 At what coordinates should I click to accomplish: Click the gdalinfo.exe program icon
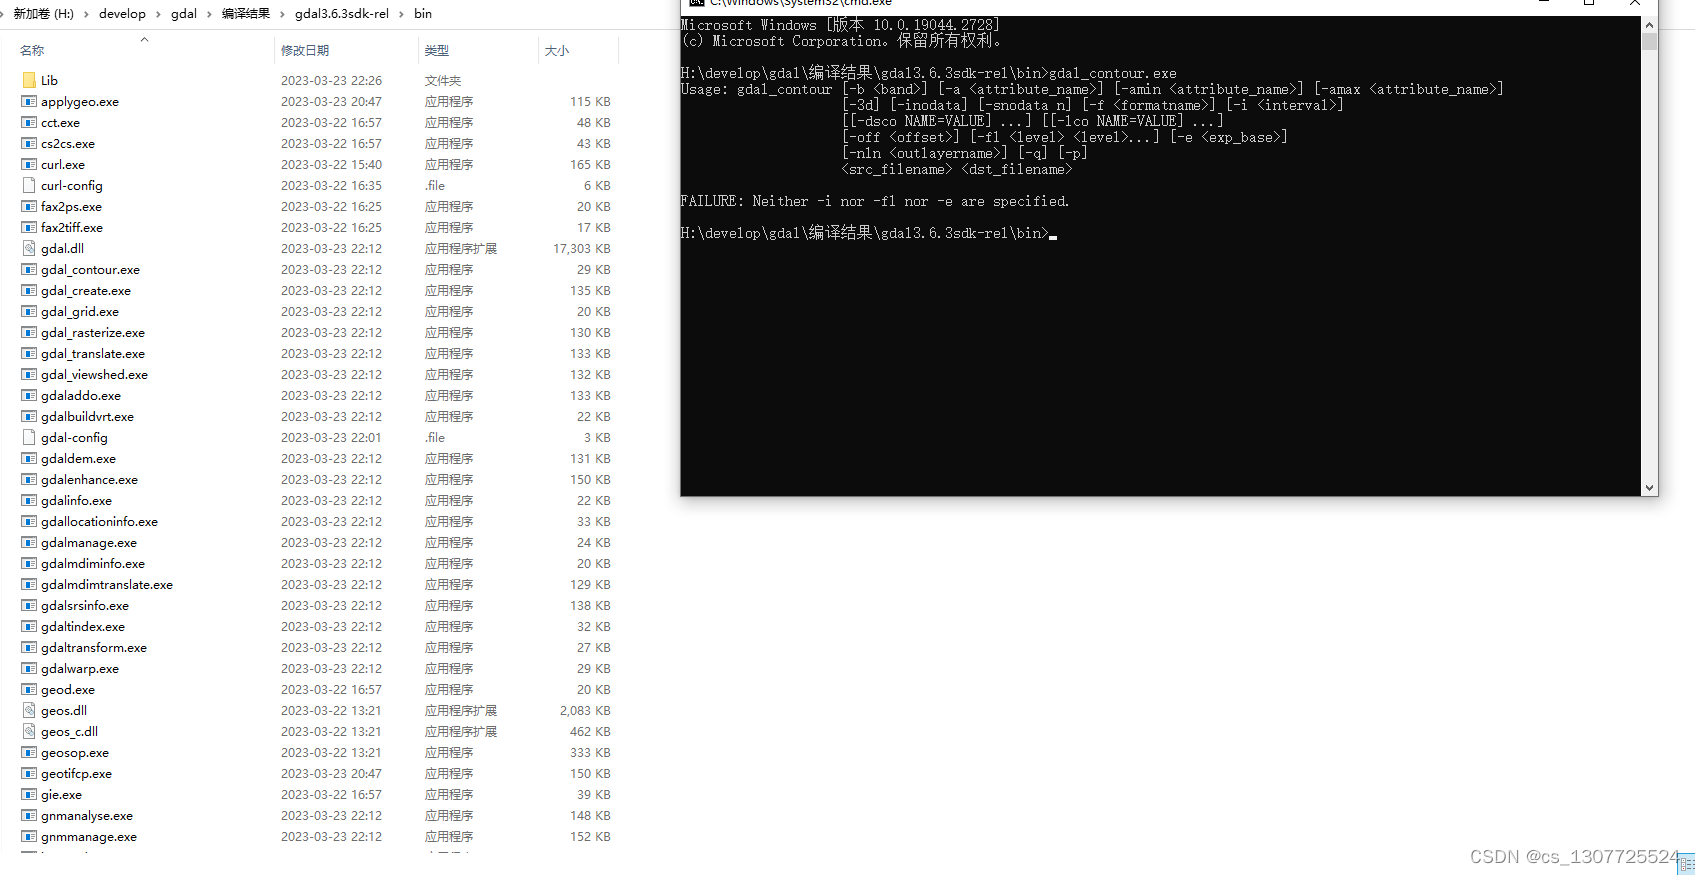(29, 500)
